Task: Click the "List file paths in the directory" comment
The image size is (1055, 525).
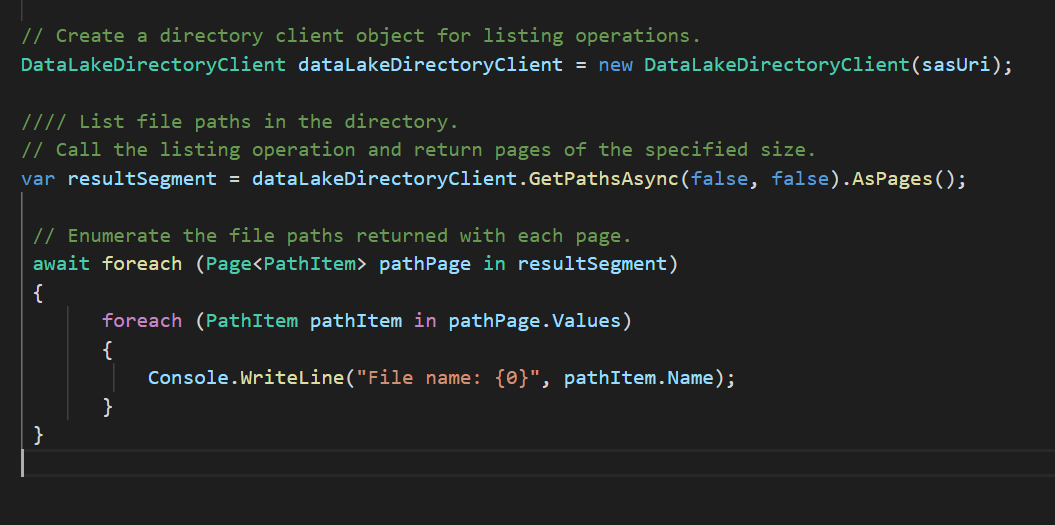Action: tap(240, 122)
